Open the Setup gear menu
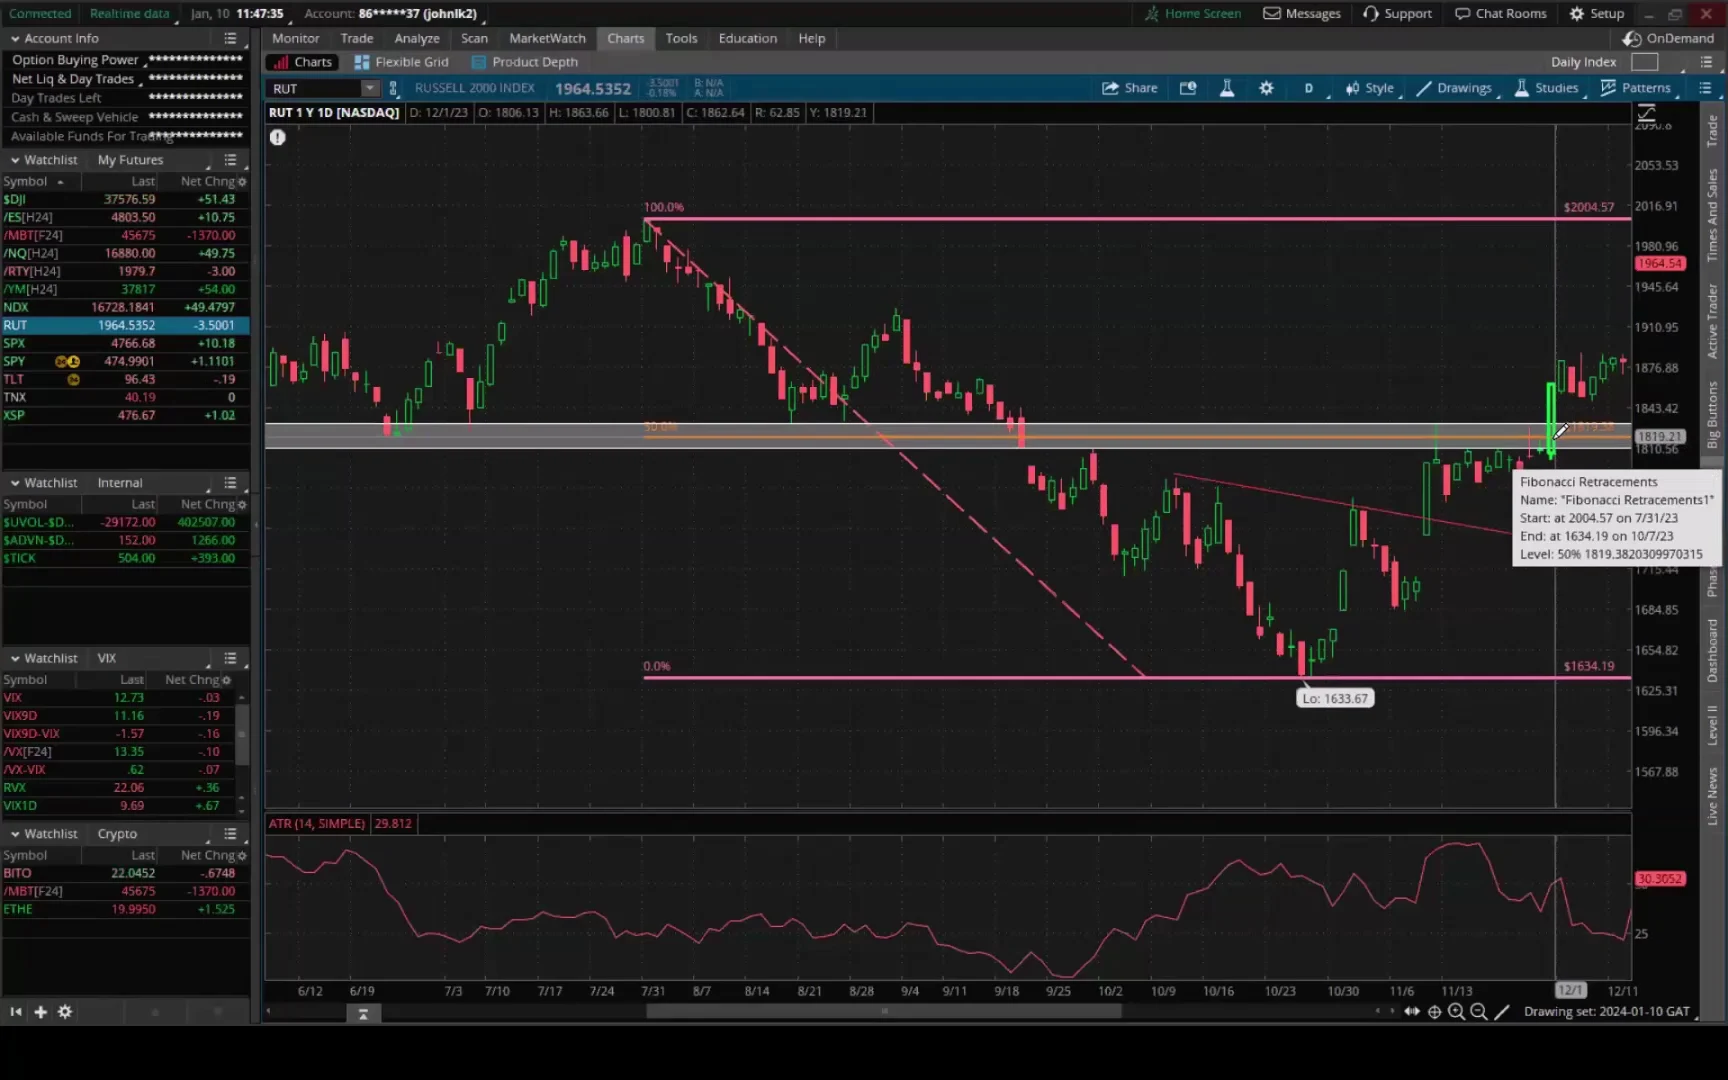 click(1596, 14)
